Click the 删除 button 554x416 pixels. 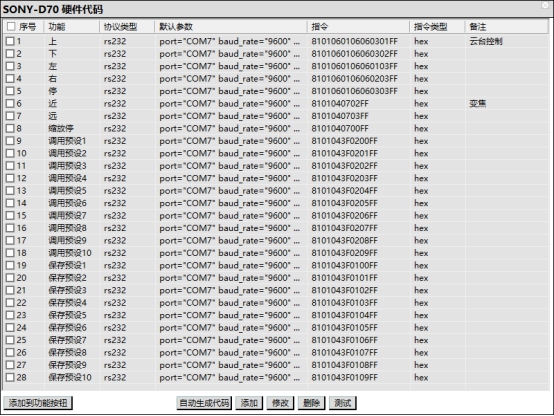point(312,403)
